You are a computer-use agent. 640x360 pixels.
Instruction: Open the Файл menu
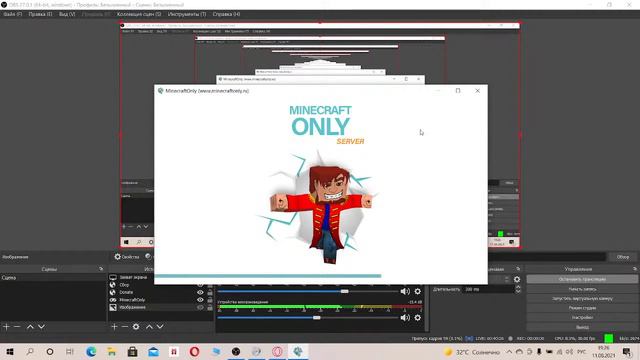point(12,14)
